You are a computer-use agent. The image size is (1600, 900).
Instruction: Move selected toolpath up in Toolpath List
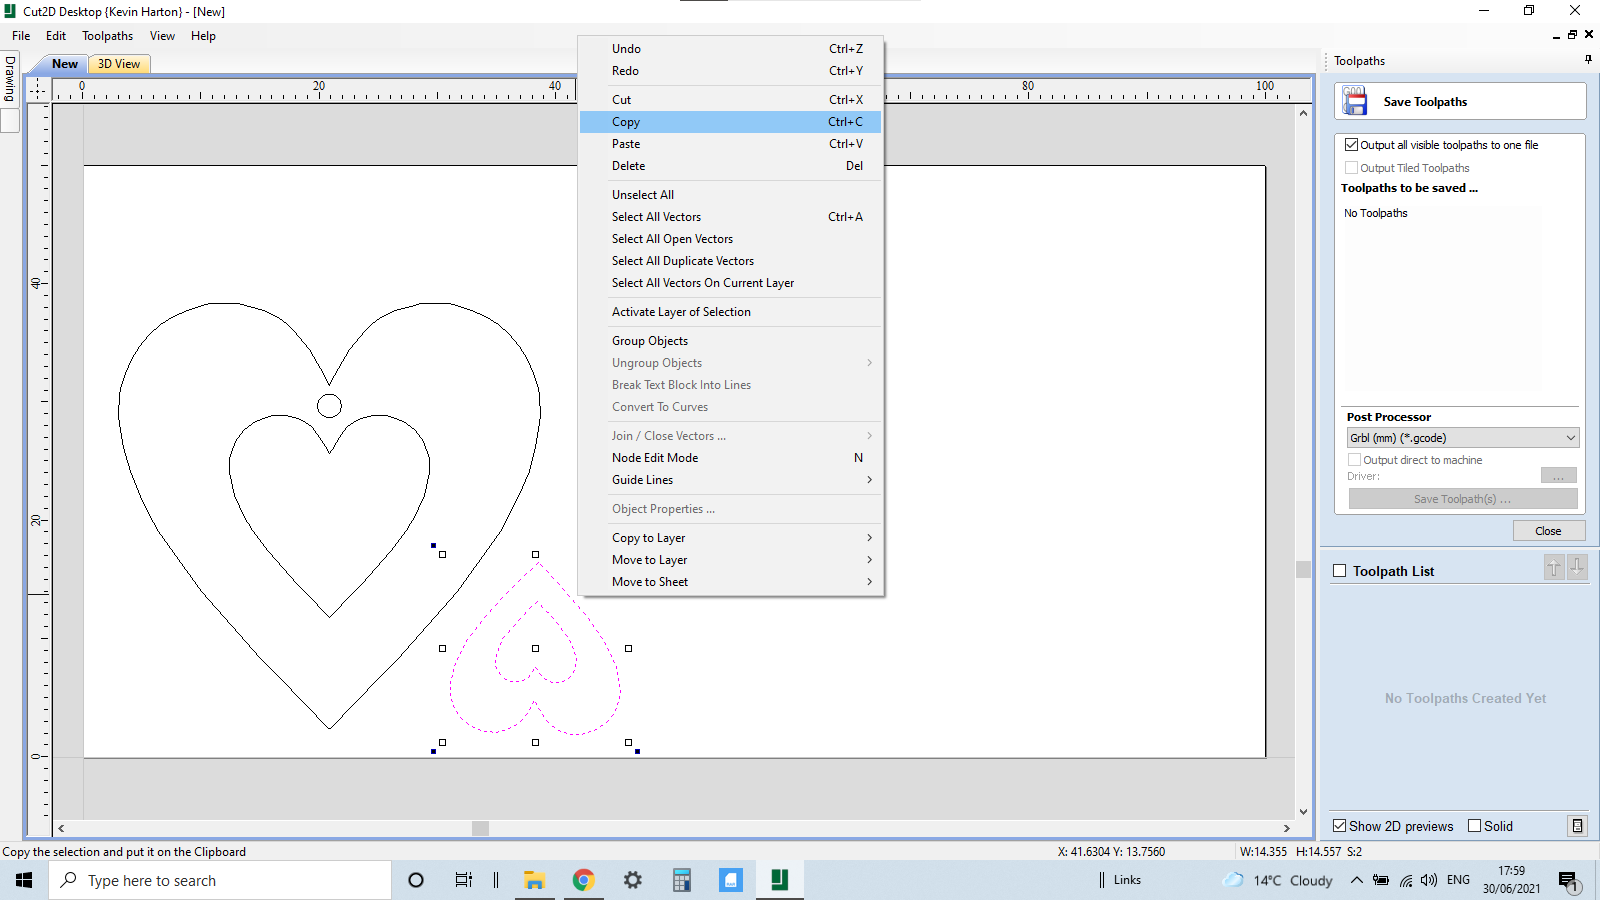click(1553, 567)
